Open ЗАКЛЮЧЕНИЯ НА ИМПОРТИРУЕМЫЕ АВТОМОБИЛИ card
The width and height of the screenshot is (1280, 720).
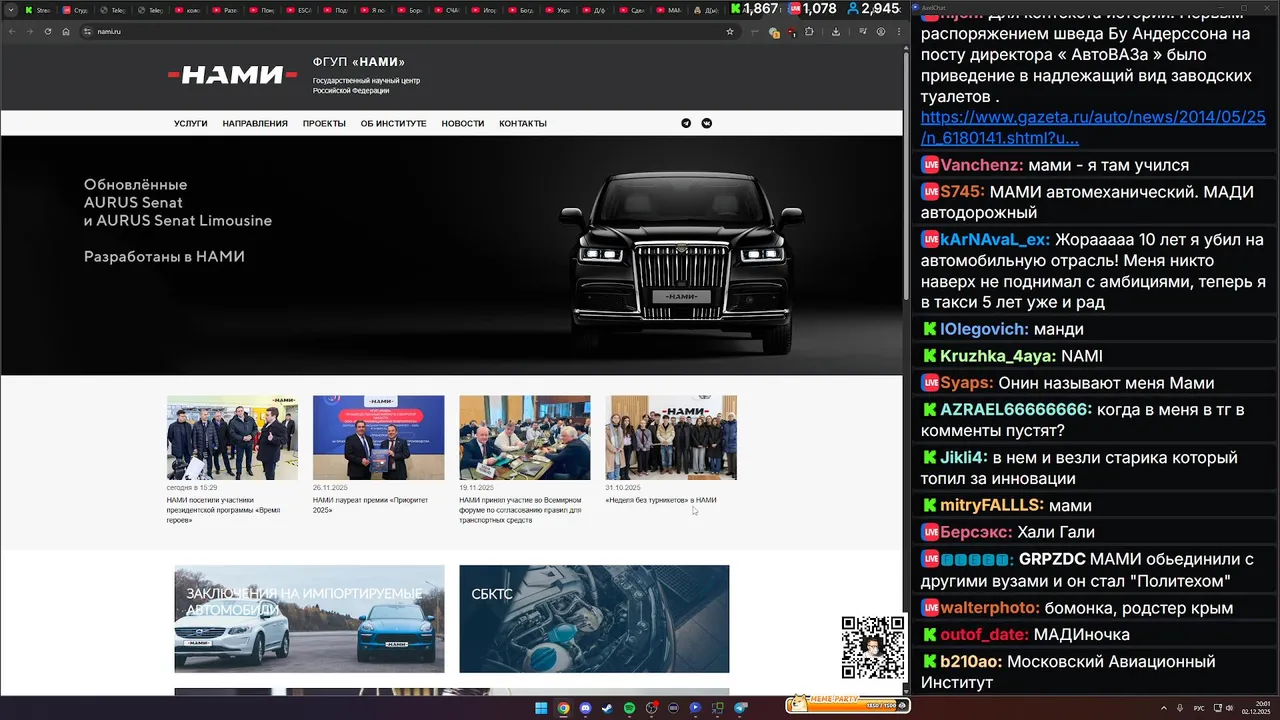(x=309, y=619)
